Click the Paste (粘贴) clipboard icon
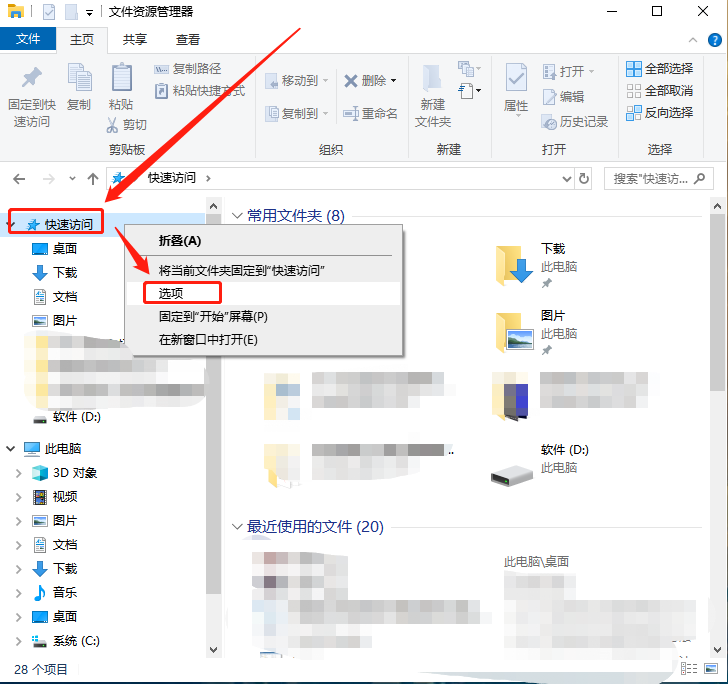728x684 pixels. (122, 77)
